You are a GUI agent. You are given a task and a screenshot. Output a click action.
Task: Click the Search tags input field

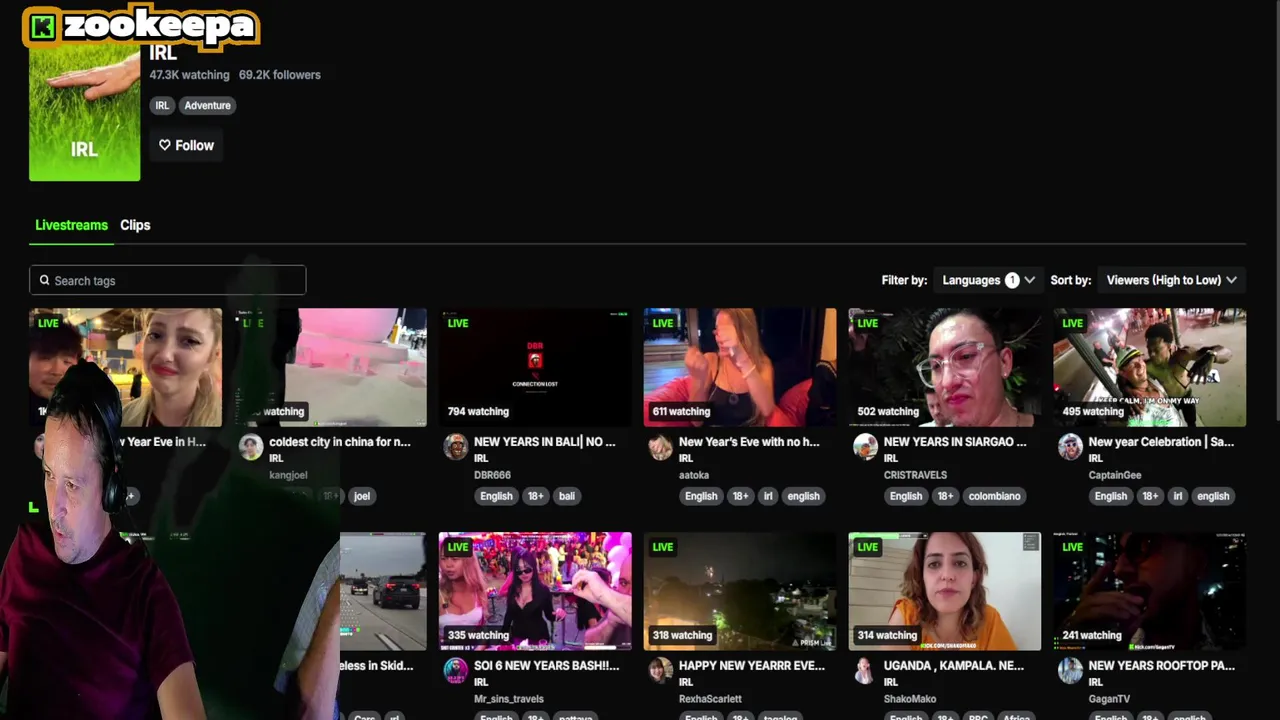pos(167,280)
